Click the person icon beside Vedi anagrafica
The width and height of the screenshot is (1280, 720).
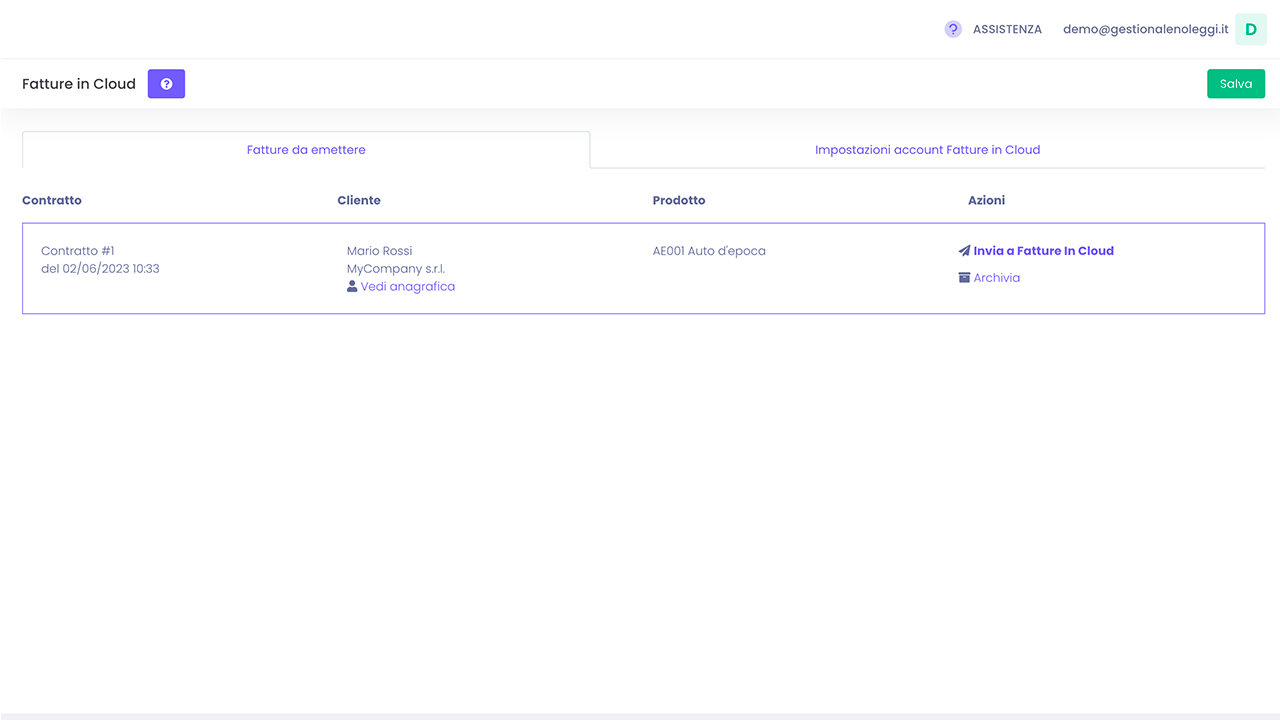pos(352,286)
